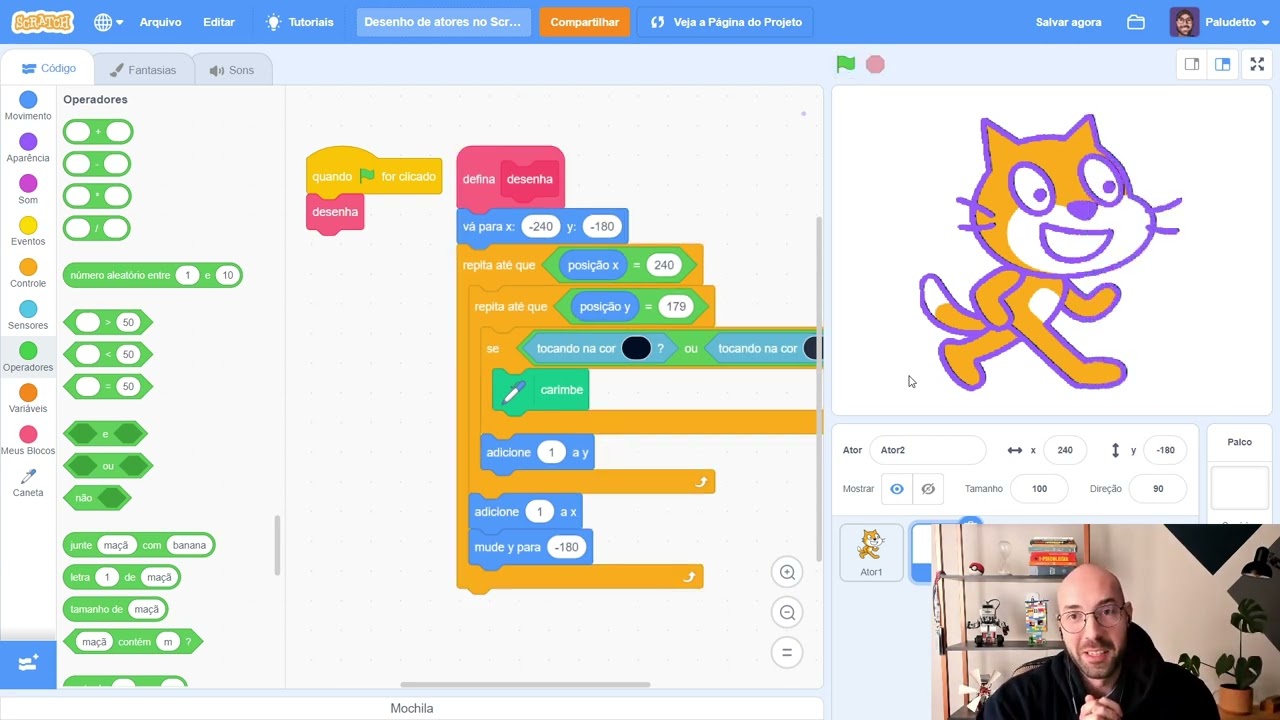Click the zoom in workspace icon

[787, 572]
